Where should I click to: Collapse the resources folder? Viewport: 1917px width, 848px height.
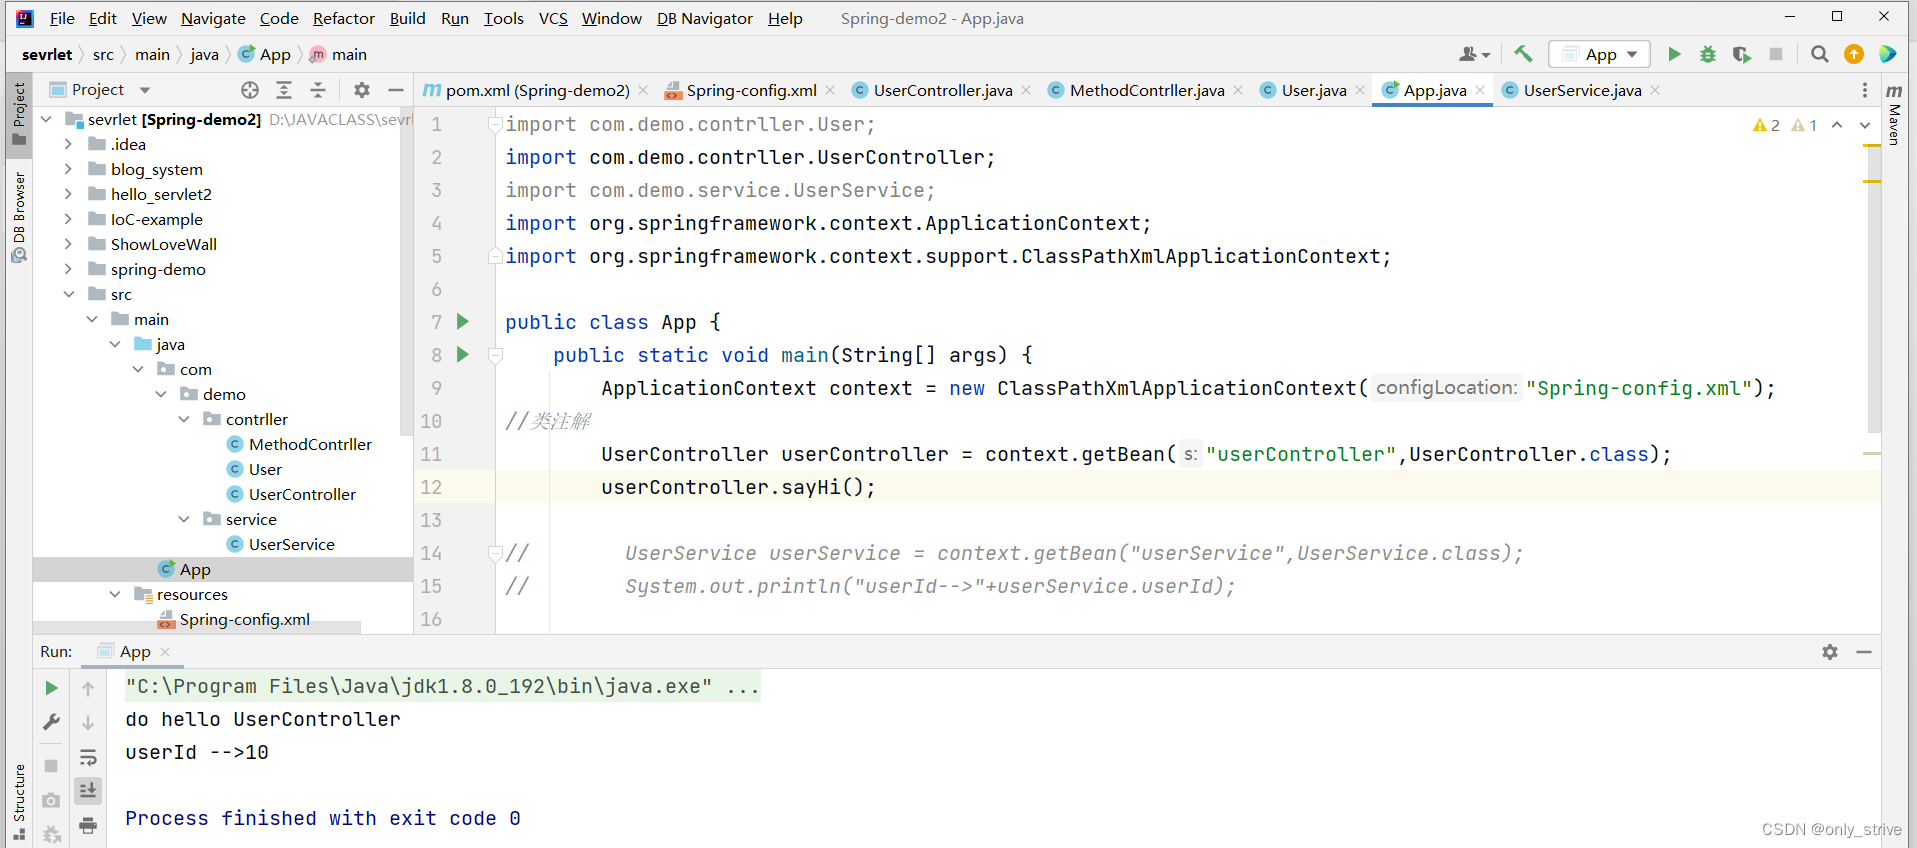click(114, 594)
